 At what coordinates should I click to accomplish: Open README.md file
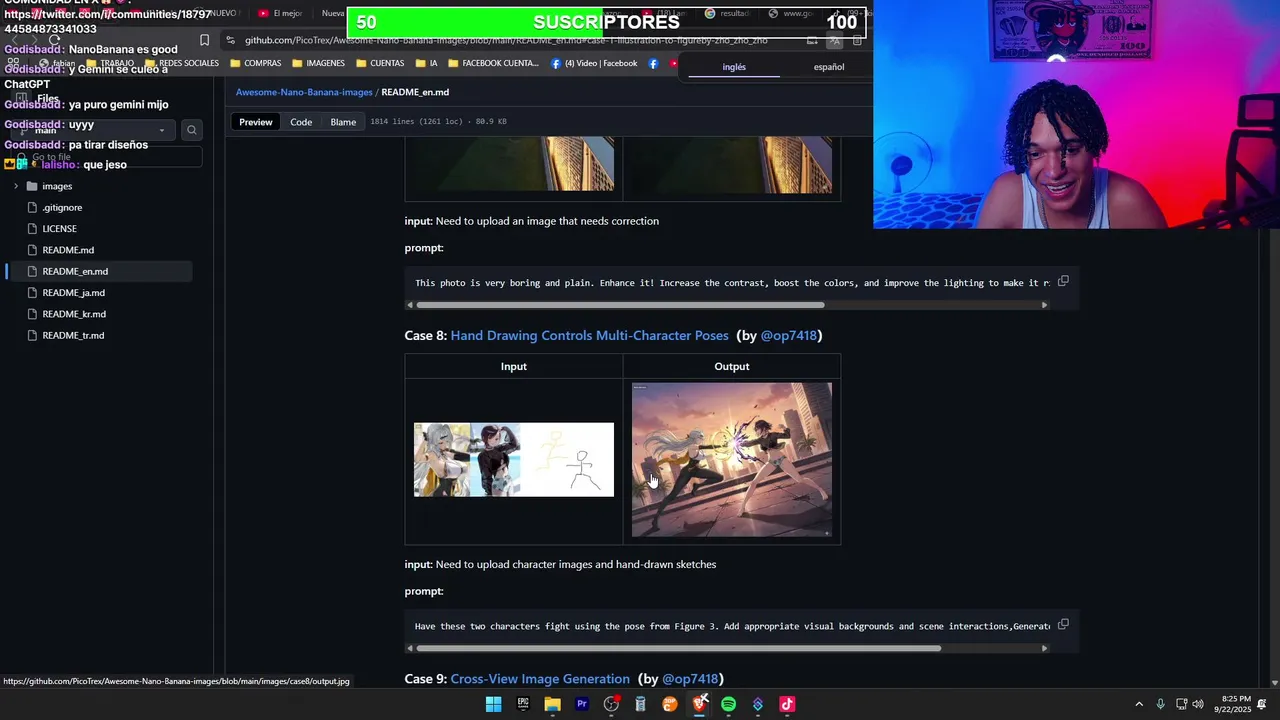pyautogui.click(x=68, y=250)
